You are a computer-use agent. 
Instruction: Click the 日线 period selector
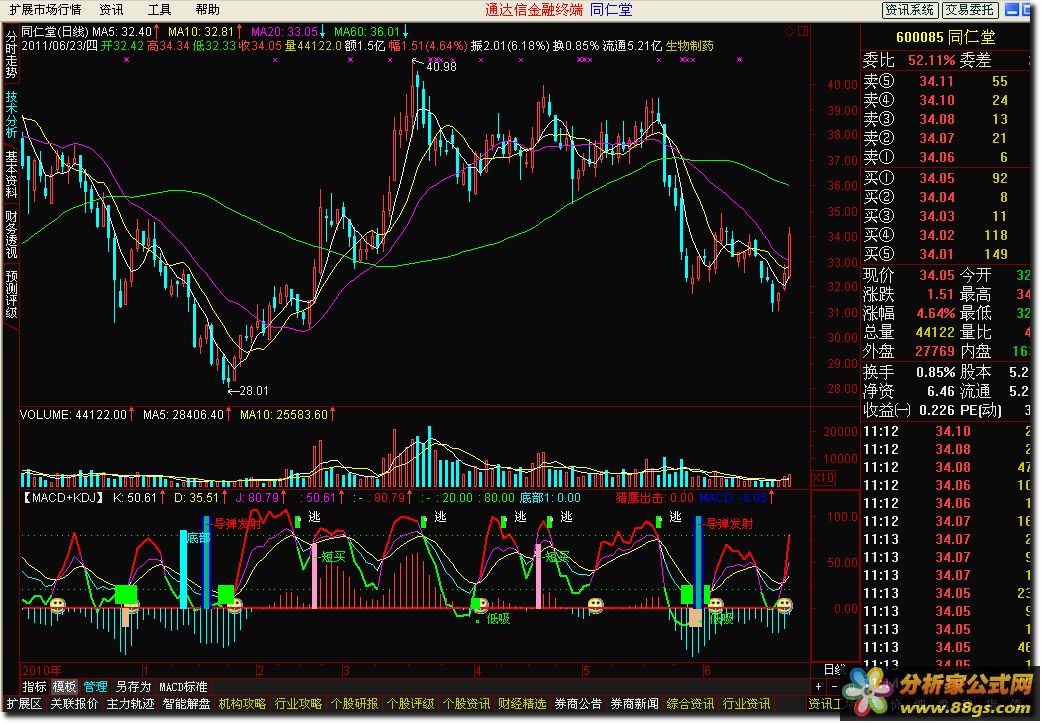pos(834,670)
